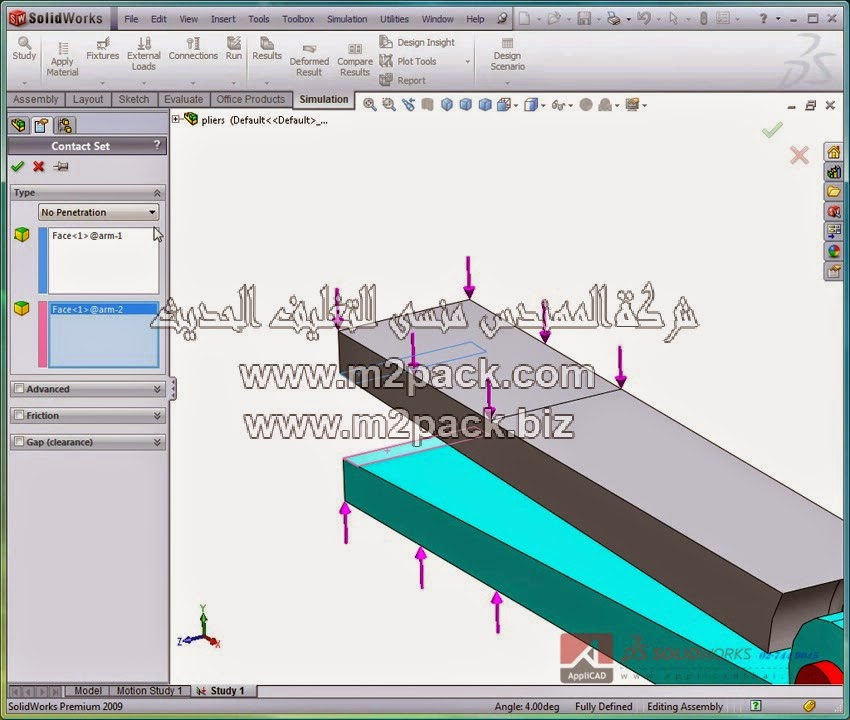The width and height of the screenshot is (850, 720).
Task: Click the Study 1 tab at the bottom
Action: pos(220,691)
